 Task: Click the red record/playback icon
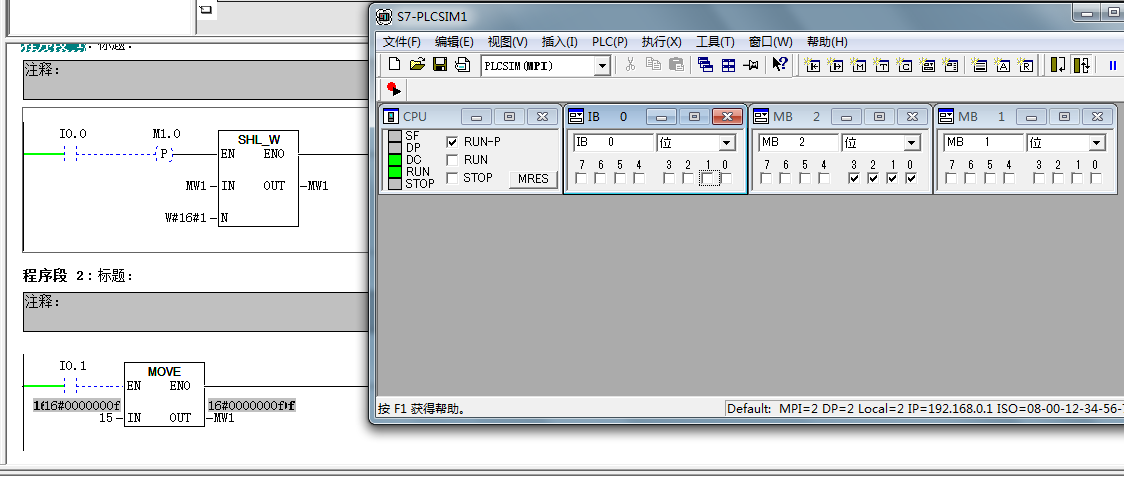point(392,88)
